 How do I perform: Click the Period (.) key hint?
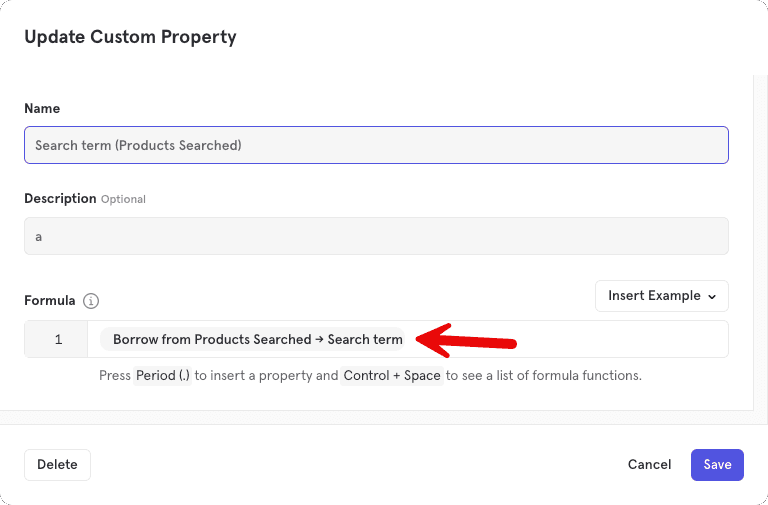click(163, 376)
